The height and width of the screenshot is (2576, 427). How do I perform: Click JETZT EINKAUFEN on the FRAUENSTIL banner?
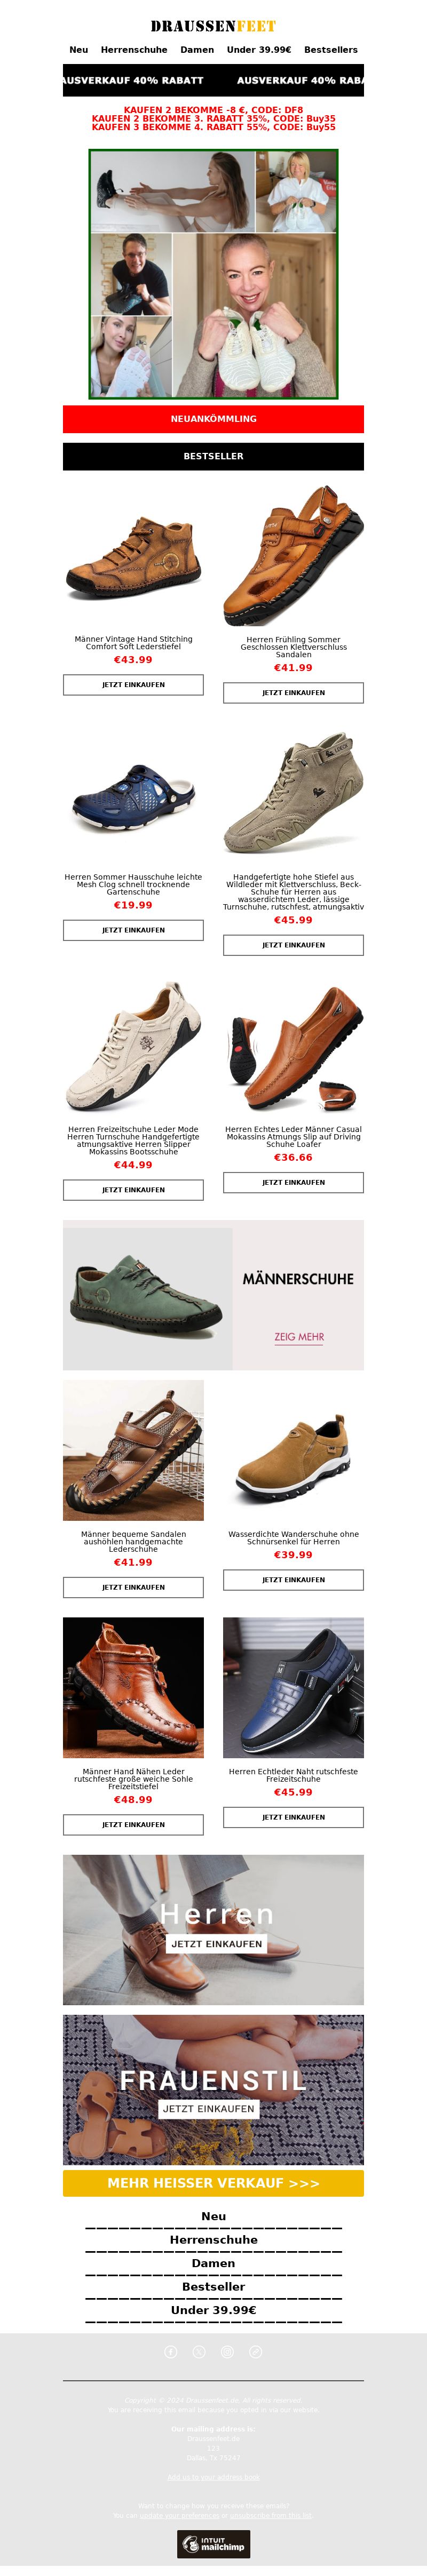pyautogui.click(x=209, y=2108)
